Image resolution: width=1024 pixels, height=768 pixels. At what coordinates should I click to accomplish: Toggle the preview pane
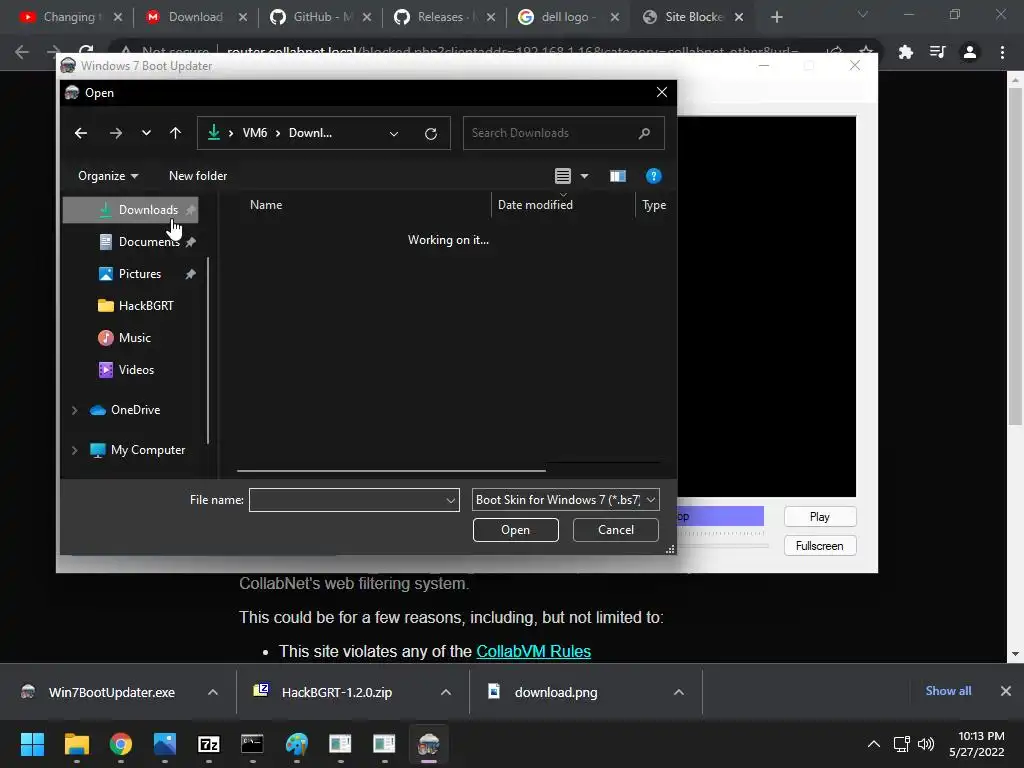(618, 176)
